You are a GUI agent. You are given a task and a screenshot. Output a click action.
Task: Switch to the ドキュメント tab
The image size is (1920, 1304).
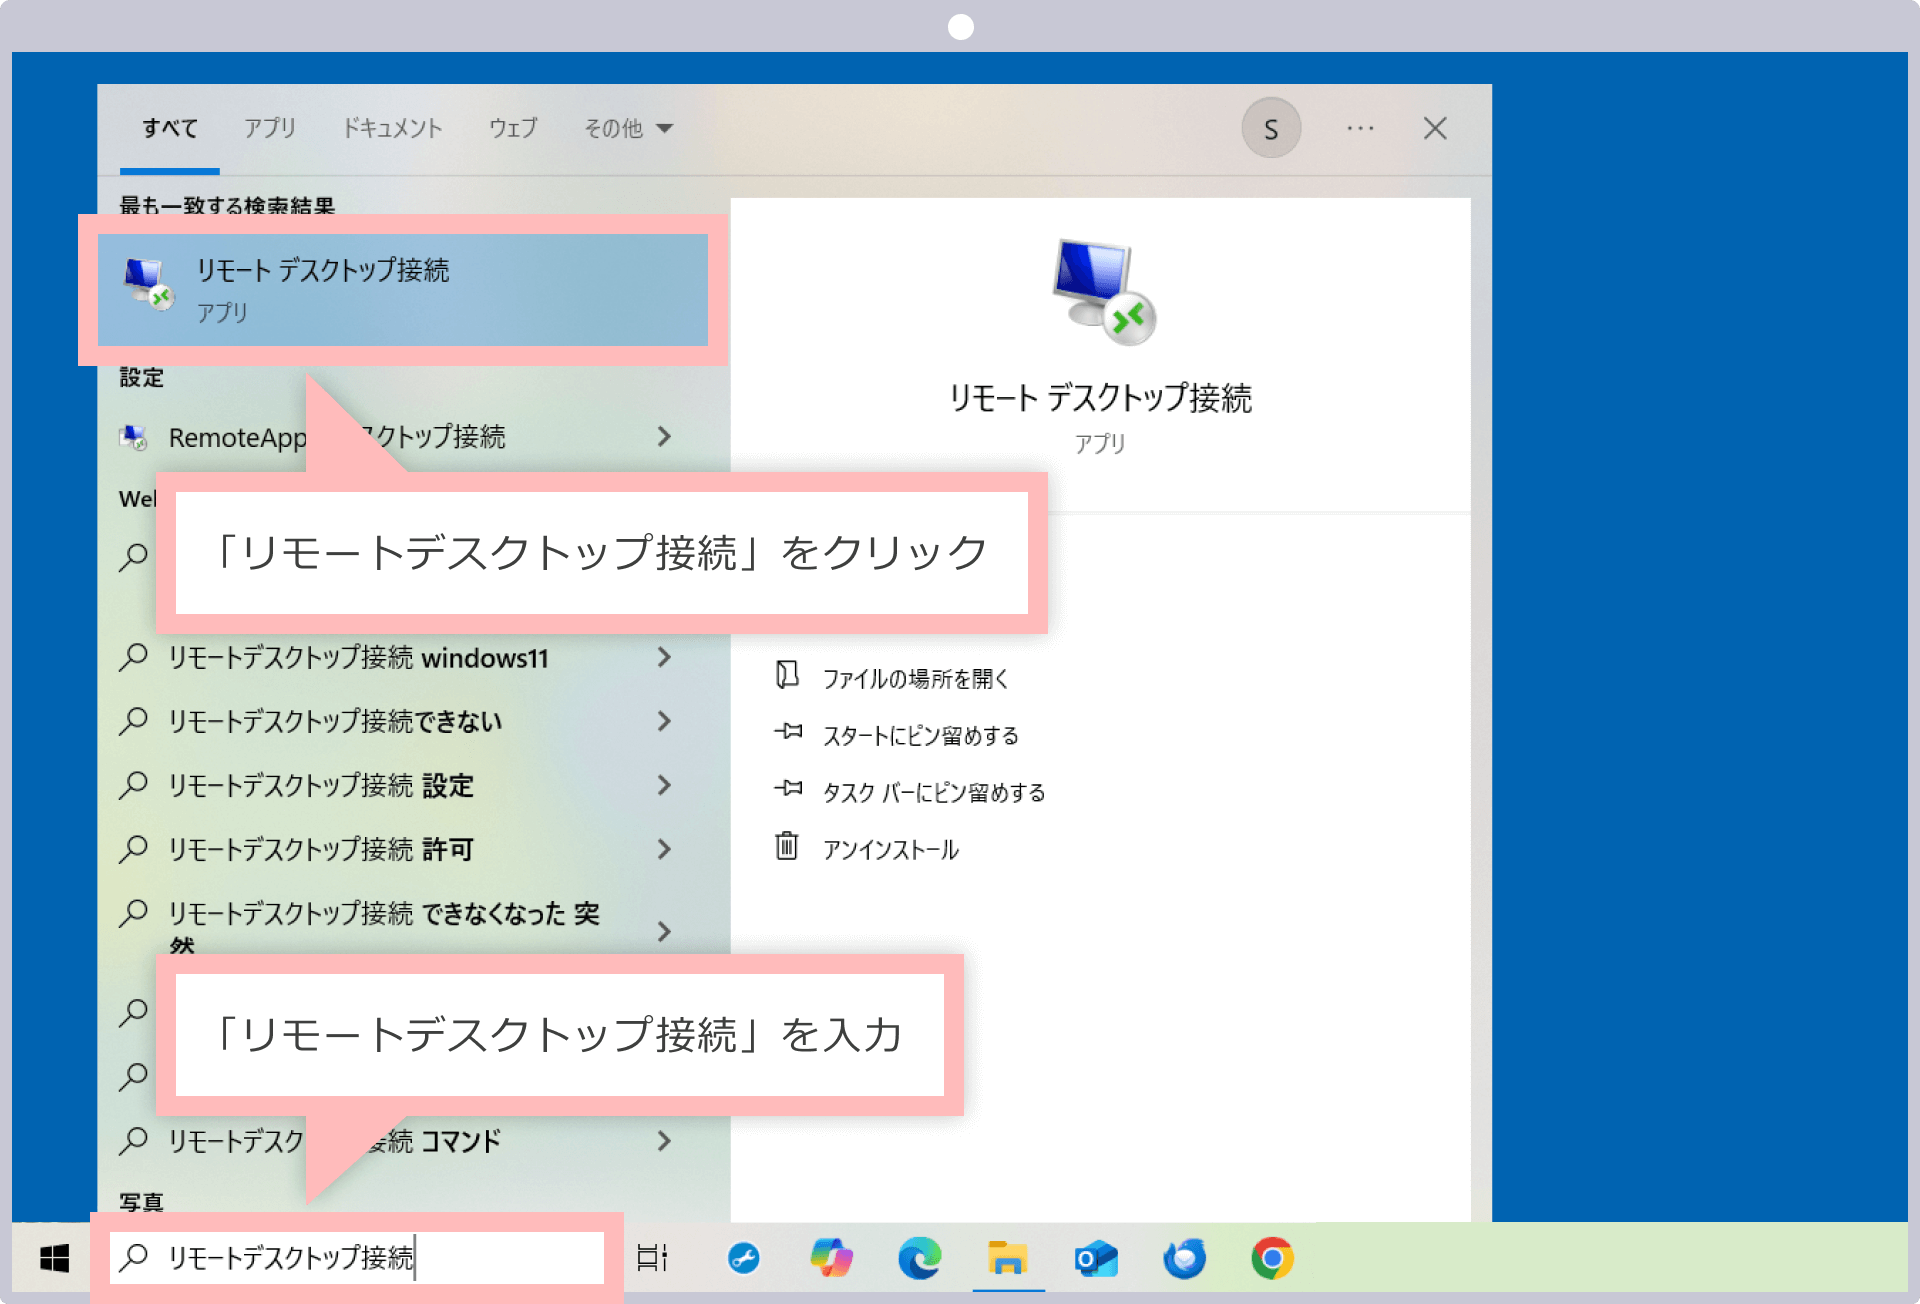pyautogui.click(x=392, y=128)
